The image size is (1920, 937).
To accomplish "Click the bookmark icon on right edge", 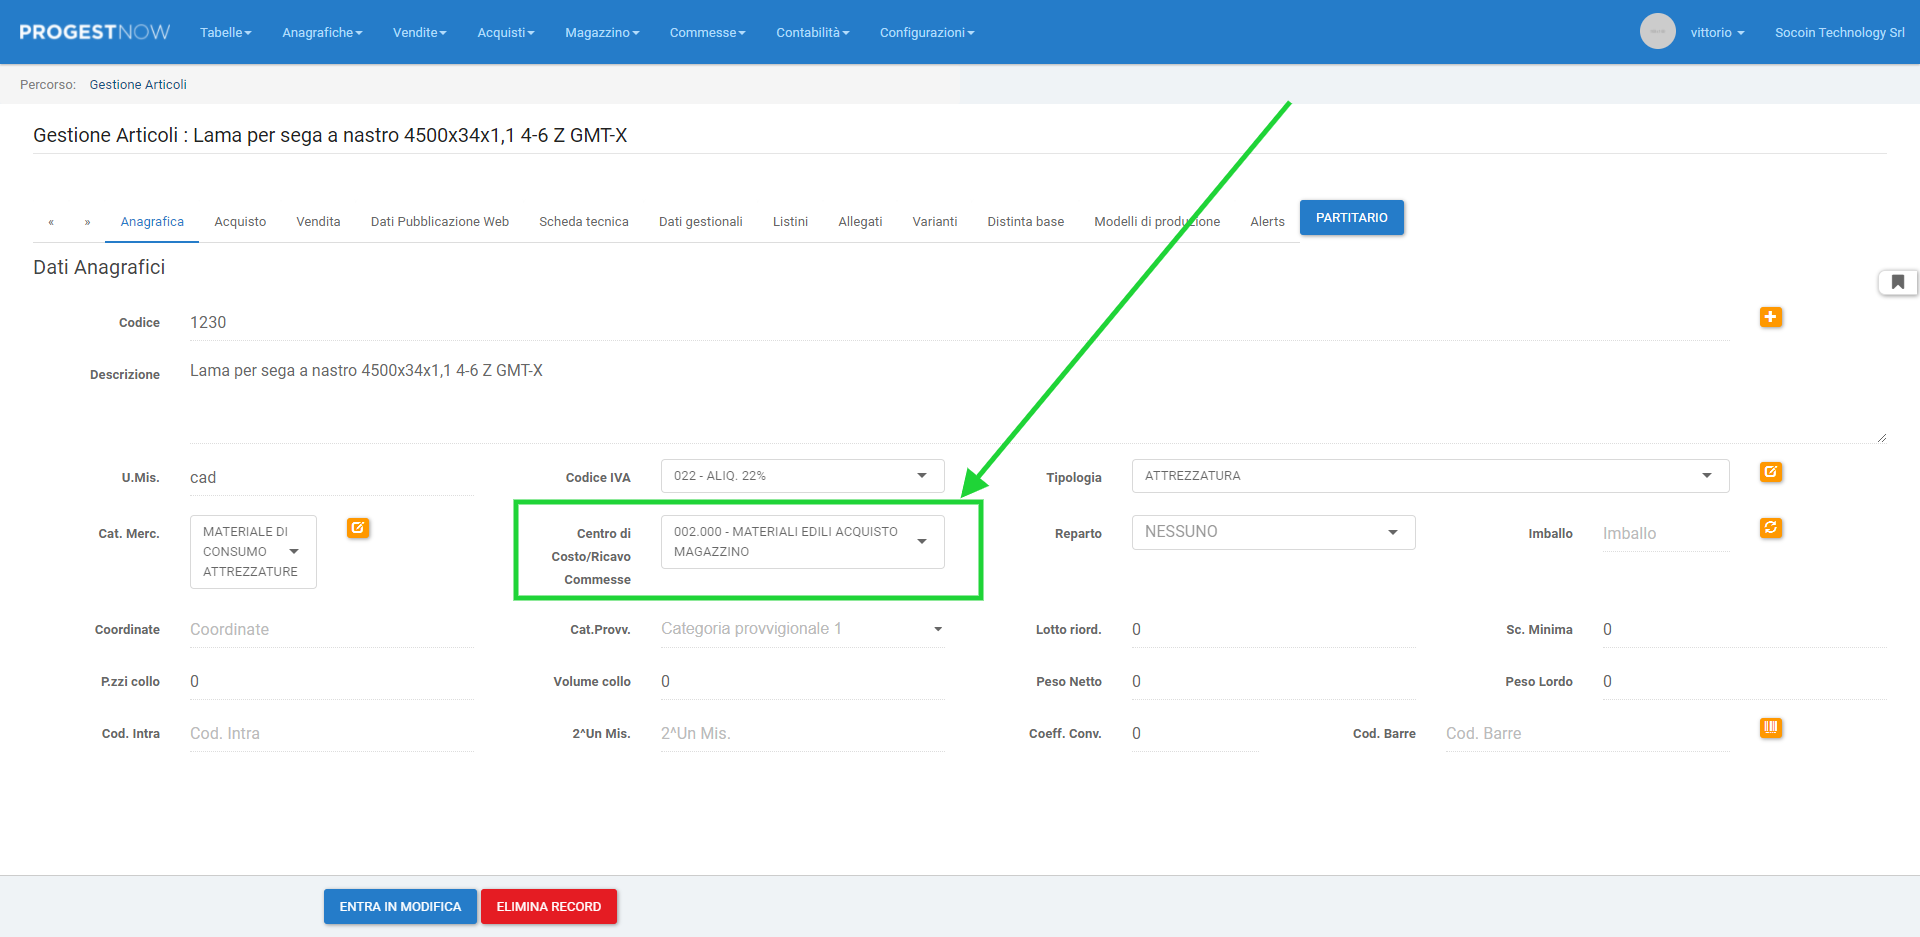I will (x=1897, y=283).
